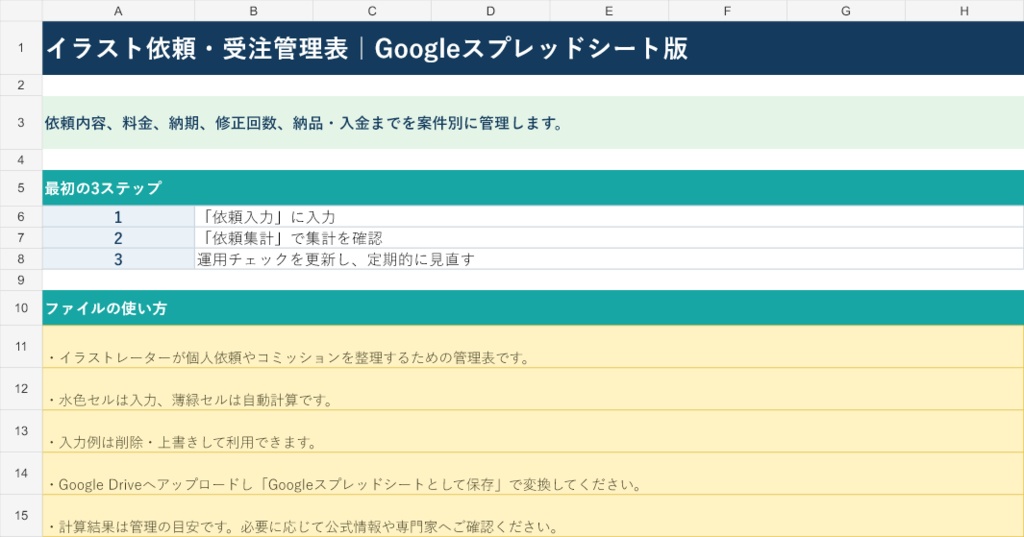
Task: Select column B header
Action: click(x=253, y=10)
